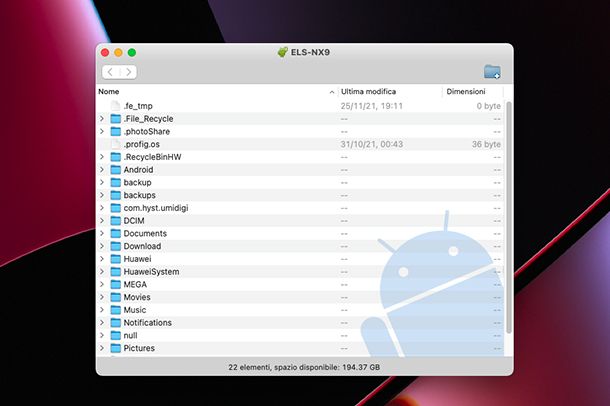Click the status bar showing 22 elementi

[x=304, y=367]
